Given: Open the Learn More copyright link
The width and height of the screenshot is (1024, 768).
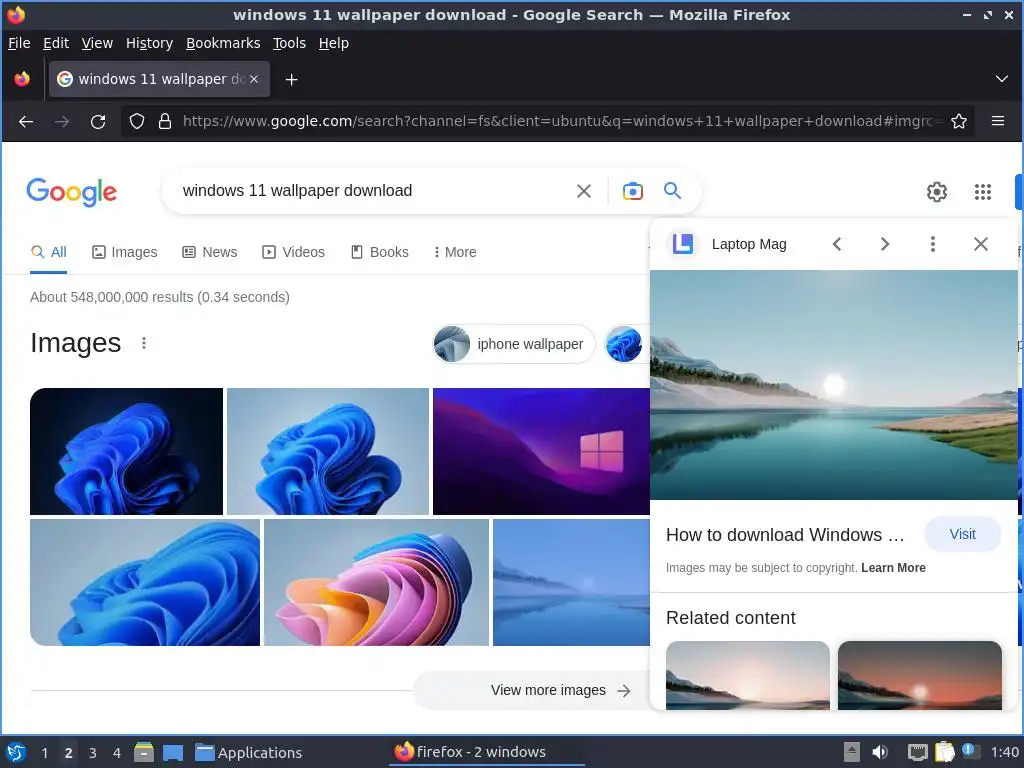Looking at the screenshot, I should (893, 568).
